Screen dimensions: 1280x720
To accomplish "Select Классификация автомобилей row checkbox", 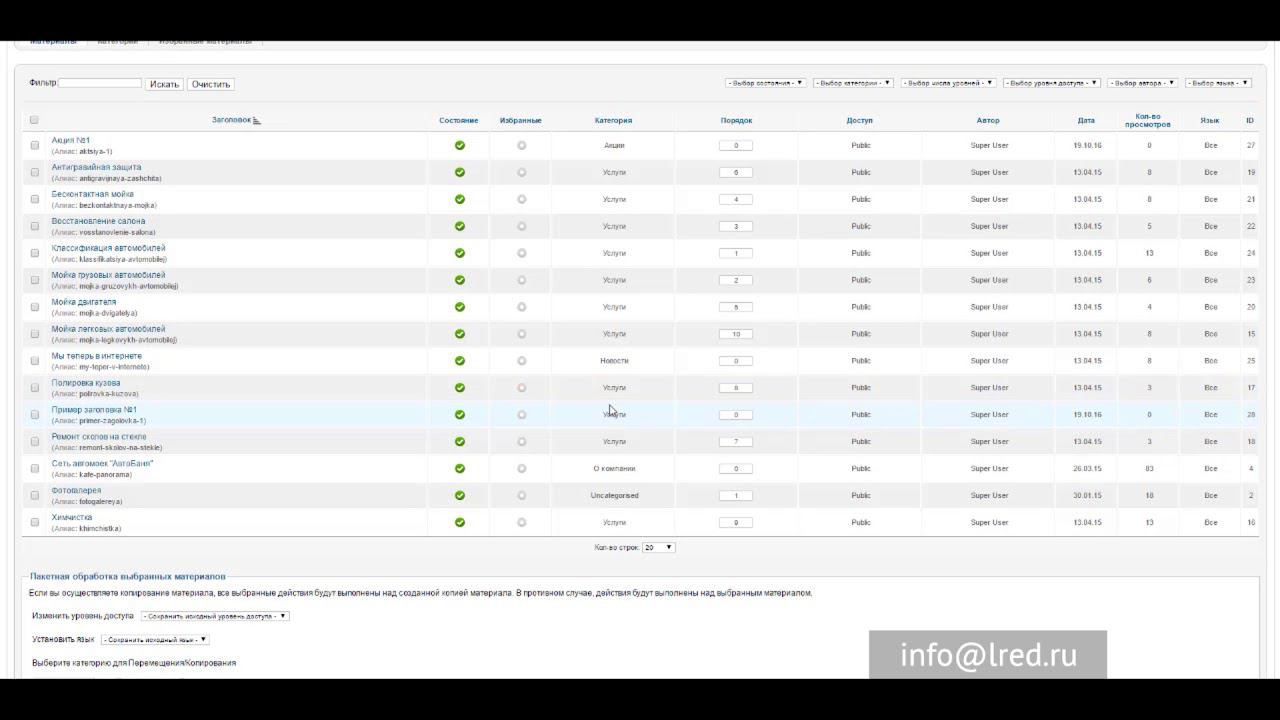I will pyautogui.click(x=34, y=253).
